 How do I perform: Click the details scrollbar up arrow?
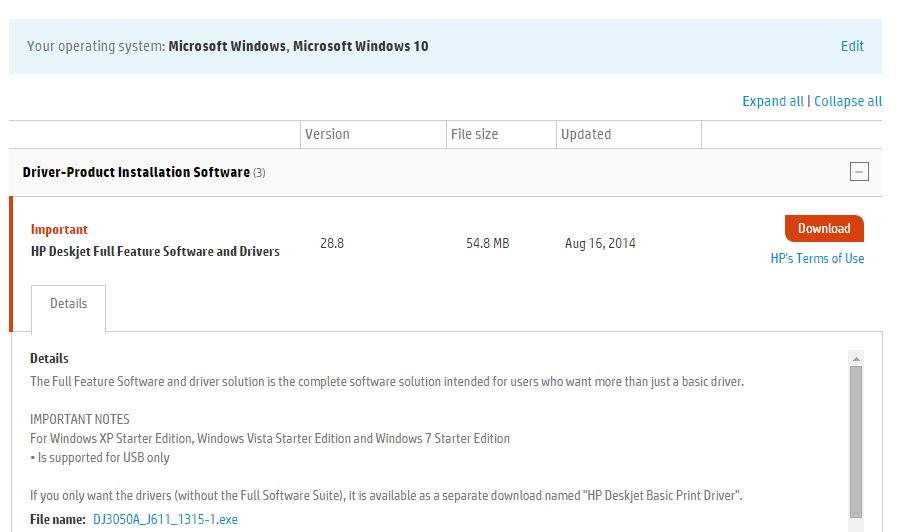coord(856,359)
